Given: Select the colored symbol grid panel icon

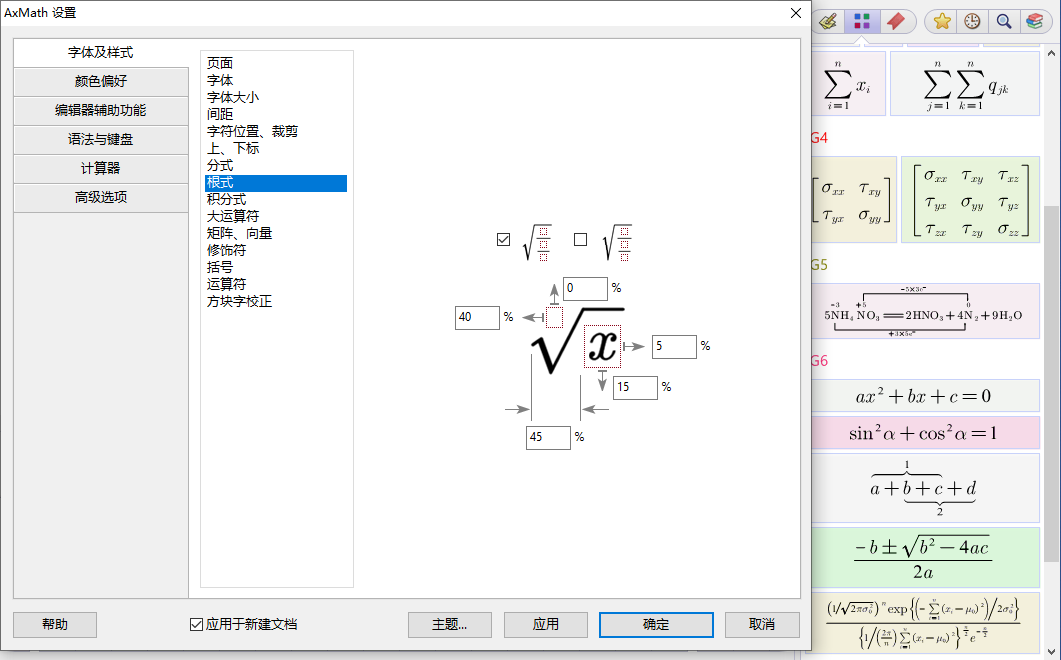Looking at the screenshot, I should [x=861, y=20].
